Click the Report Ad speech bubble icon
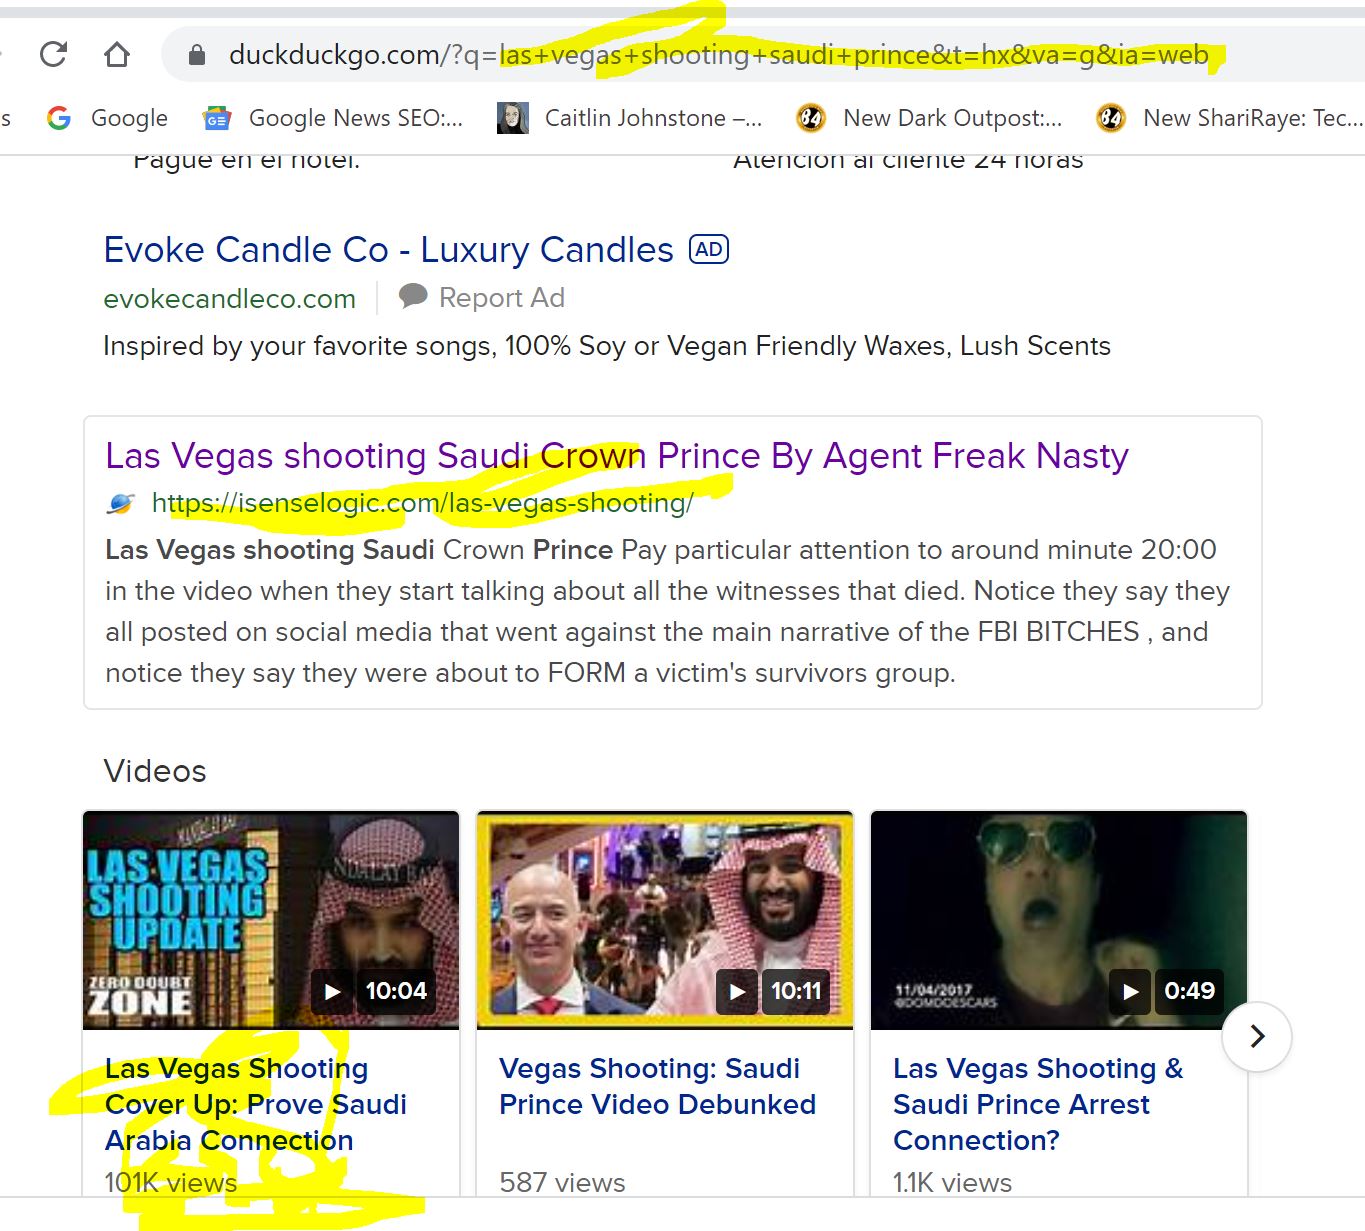 click(413, 297)
